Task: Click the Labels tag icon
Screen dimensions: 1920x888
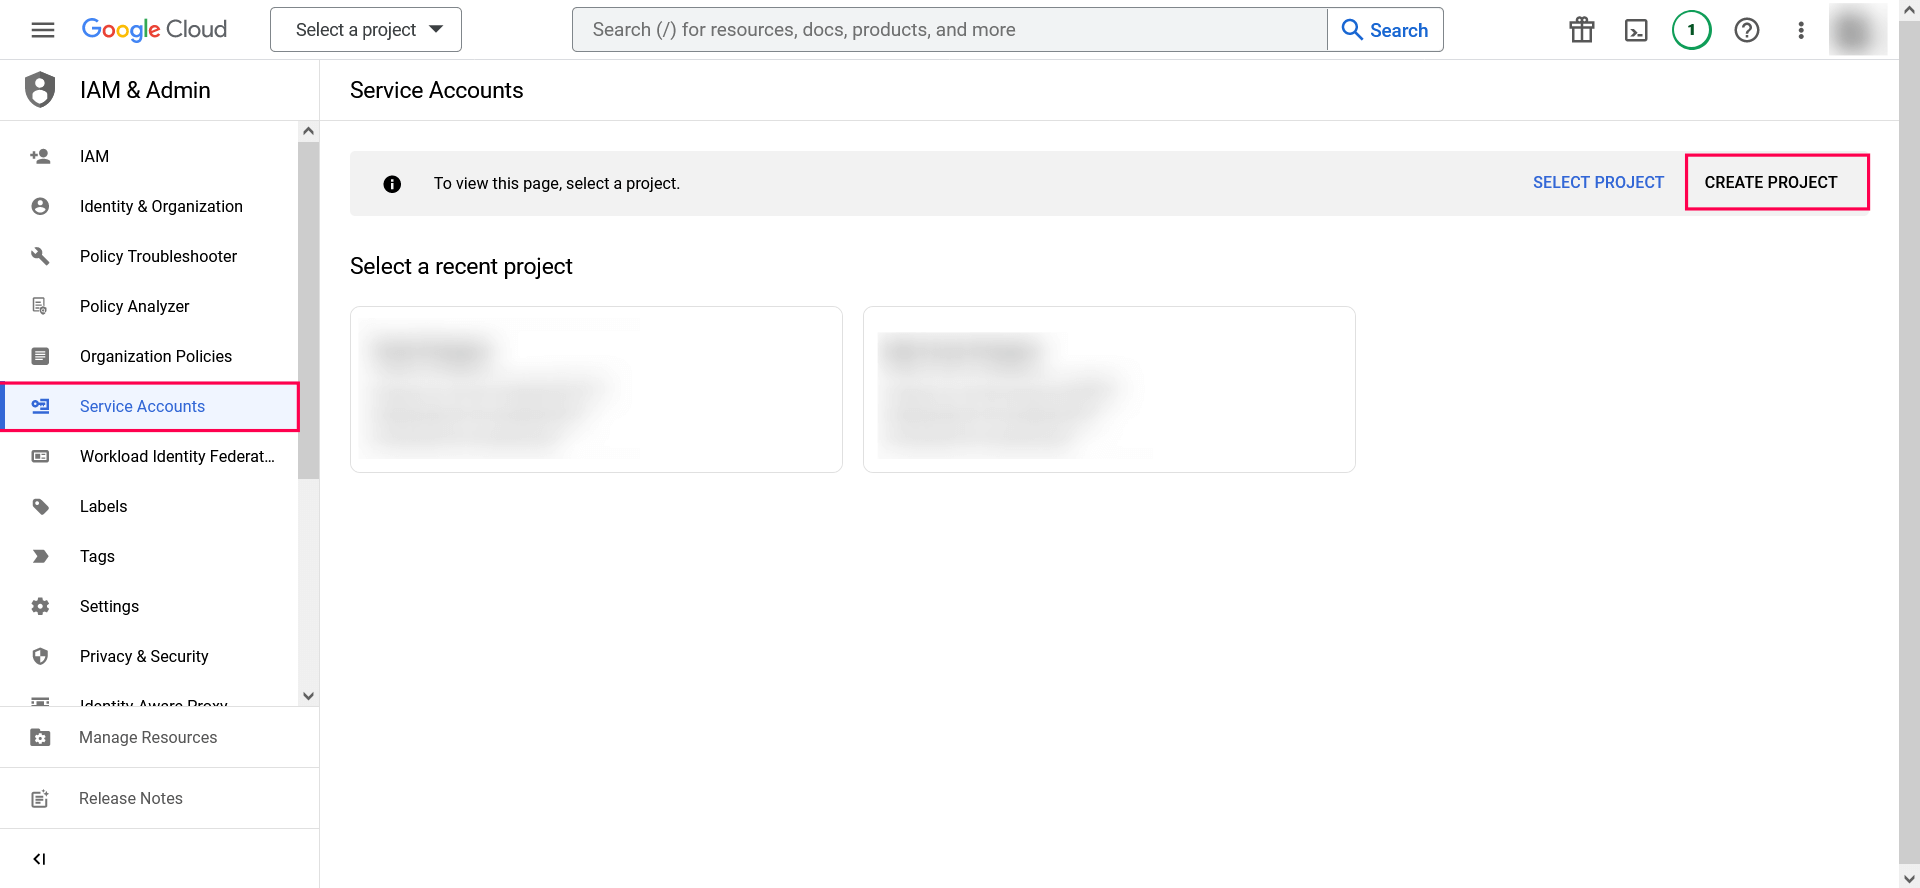Action: click(40, 506)
